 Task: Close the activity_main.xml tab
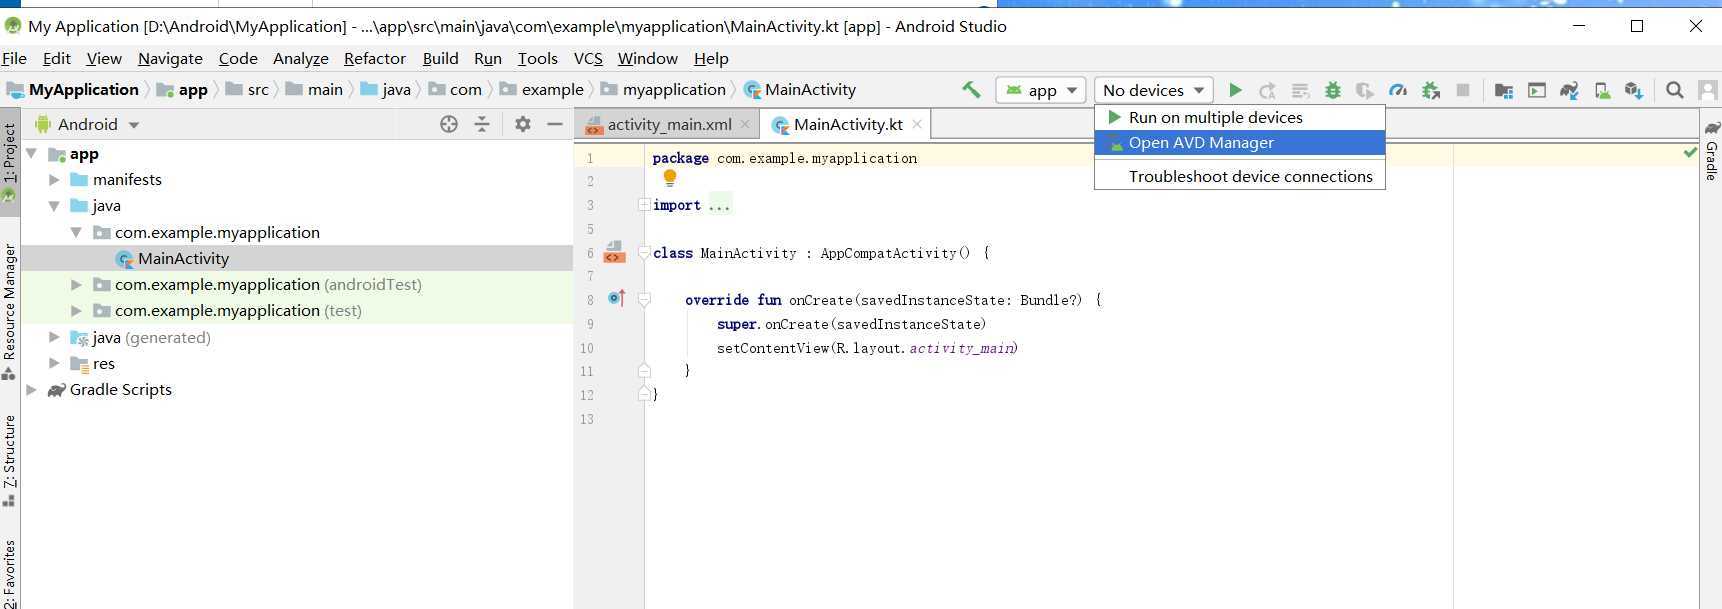coord(745,124)
